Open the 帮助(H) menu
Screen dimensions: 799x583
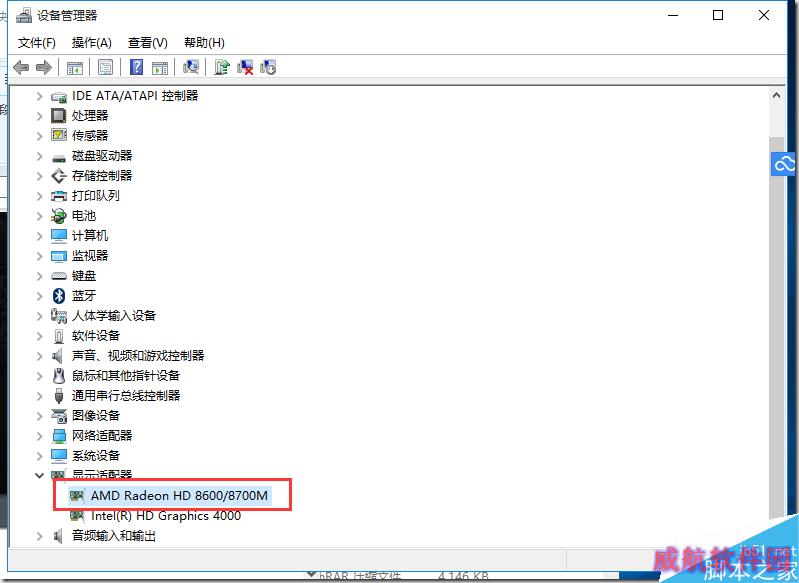204,43
